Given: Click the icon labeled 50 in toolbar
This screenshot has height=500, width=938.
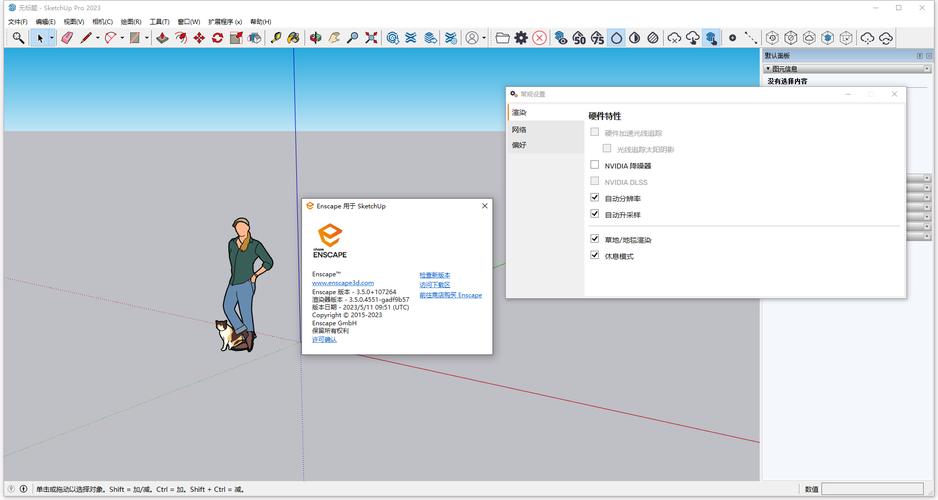Looking at the screenshot, I should pos(579,38).
